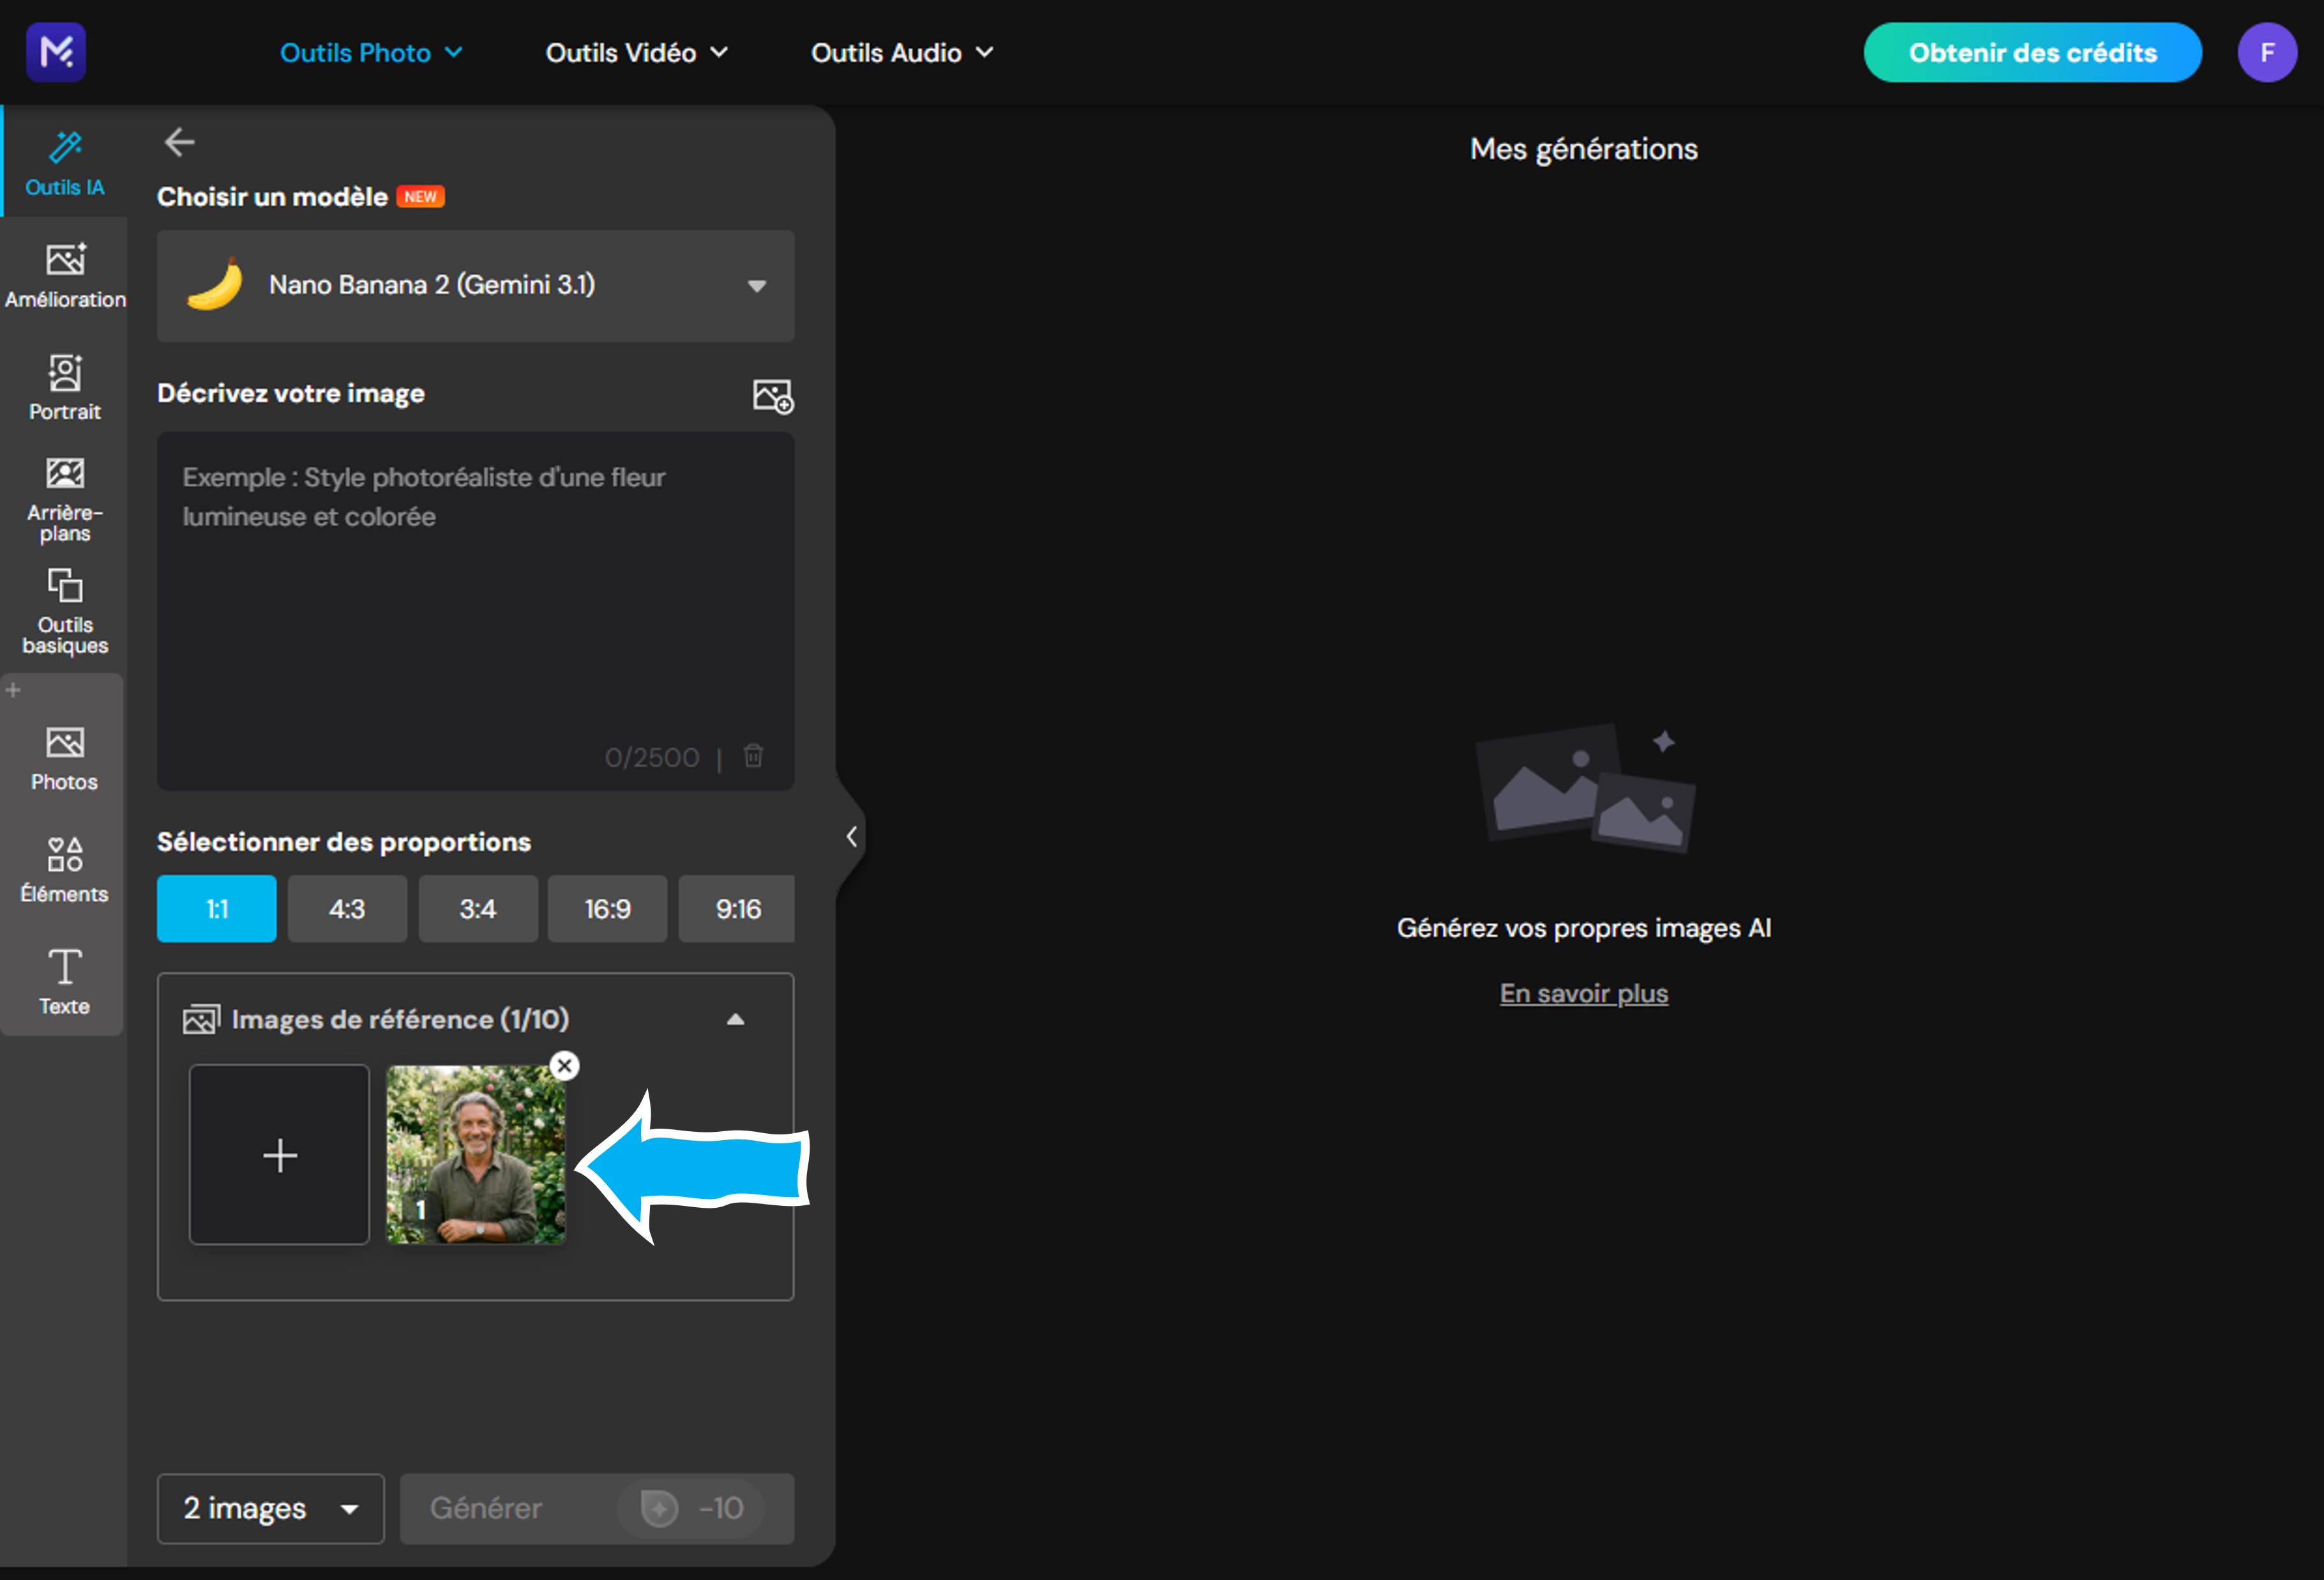The height and width of the screenshot is (1580, 2324).
Task: Select the 4:3 proportion option
Action: click(347, 908)
